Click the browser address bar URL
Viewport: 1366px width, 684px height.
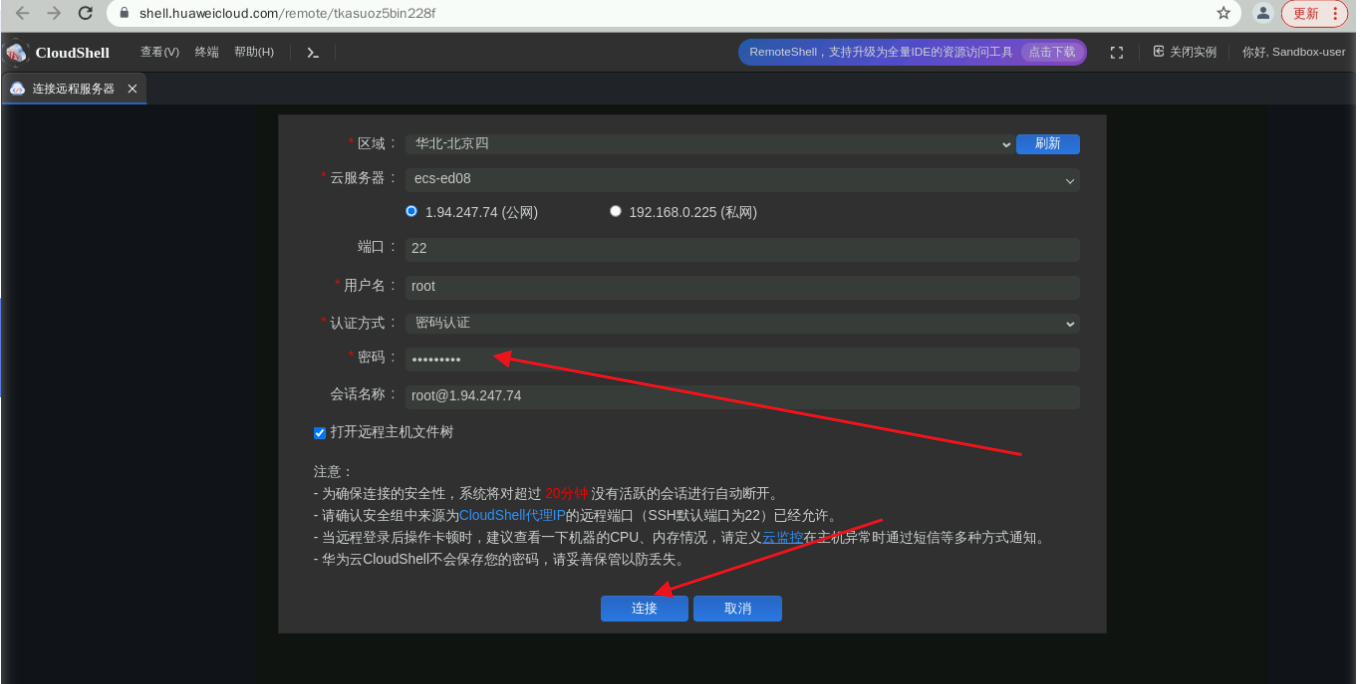287,14
